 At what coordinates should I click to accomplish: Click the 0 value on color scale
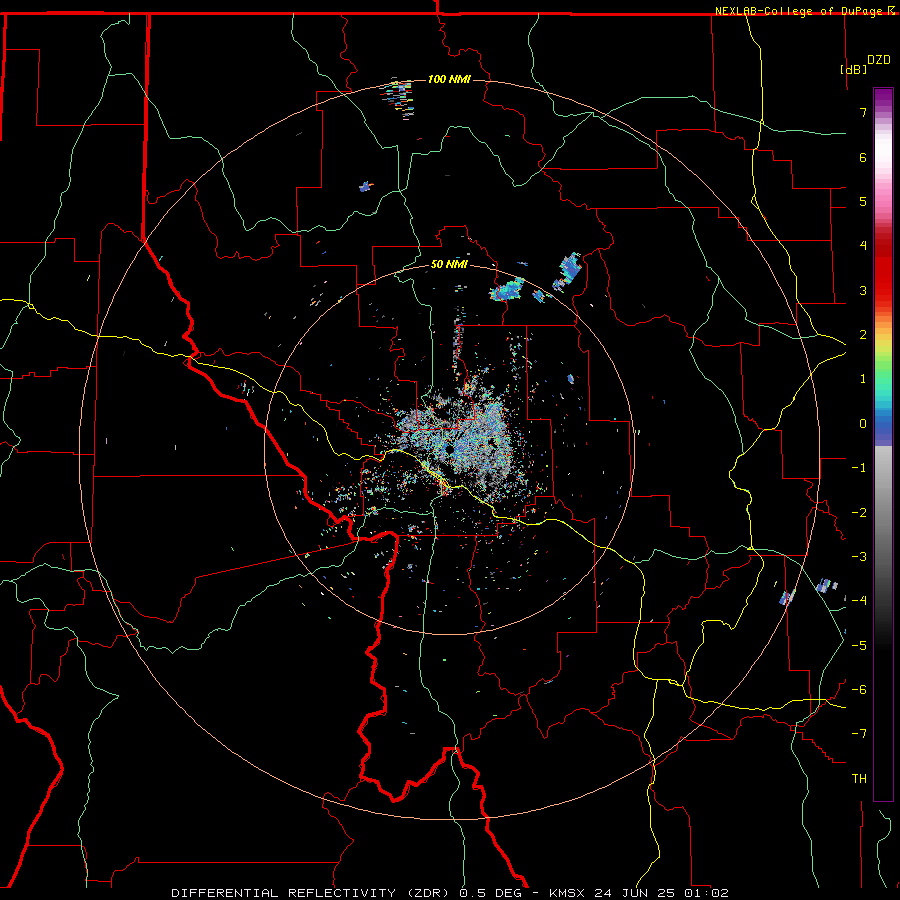pos(863,423)
